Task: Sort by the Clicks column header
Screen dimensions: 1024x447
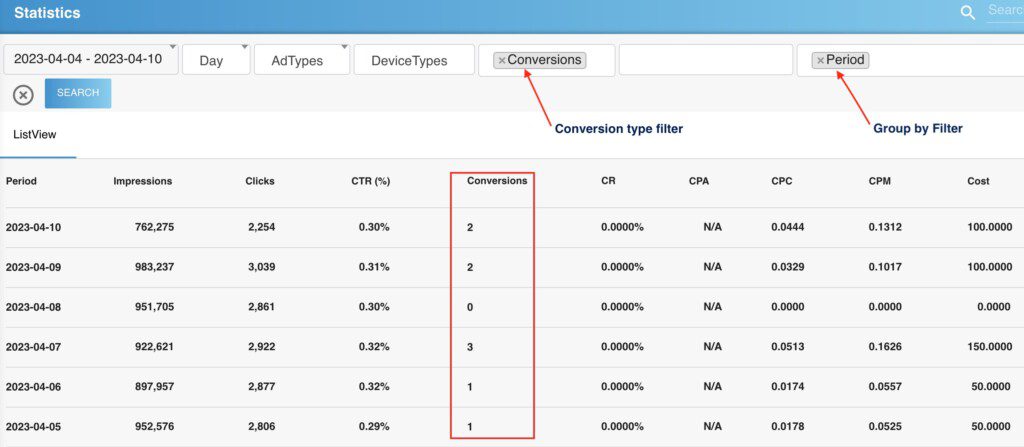Action: [260, 181]
